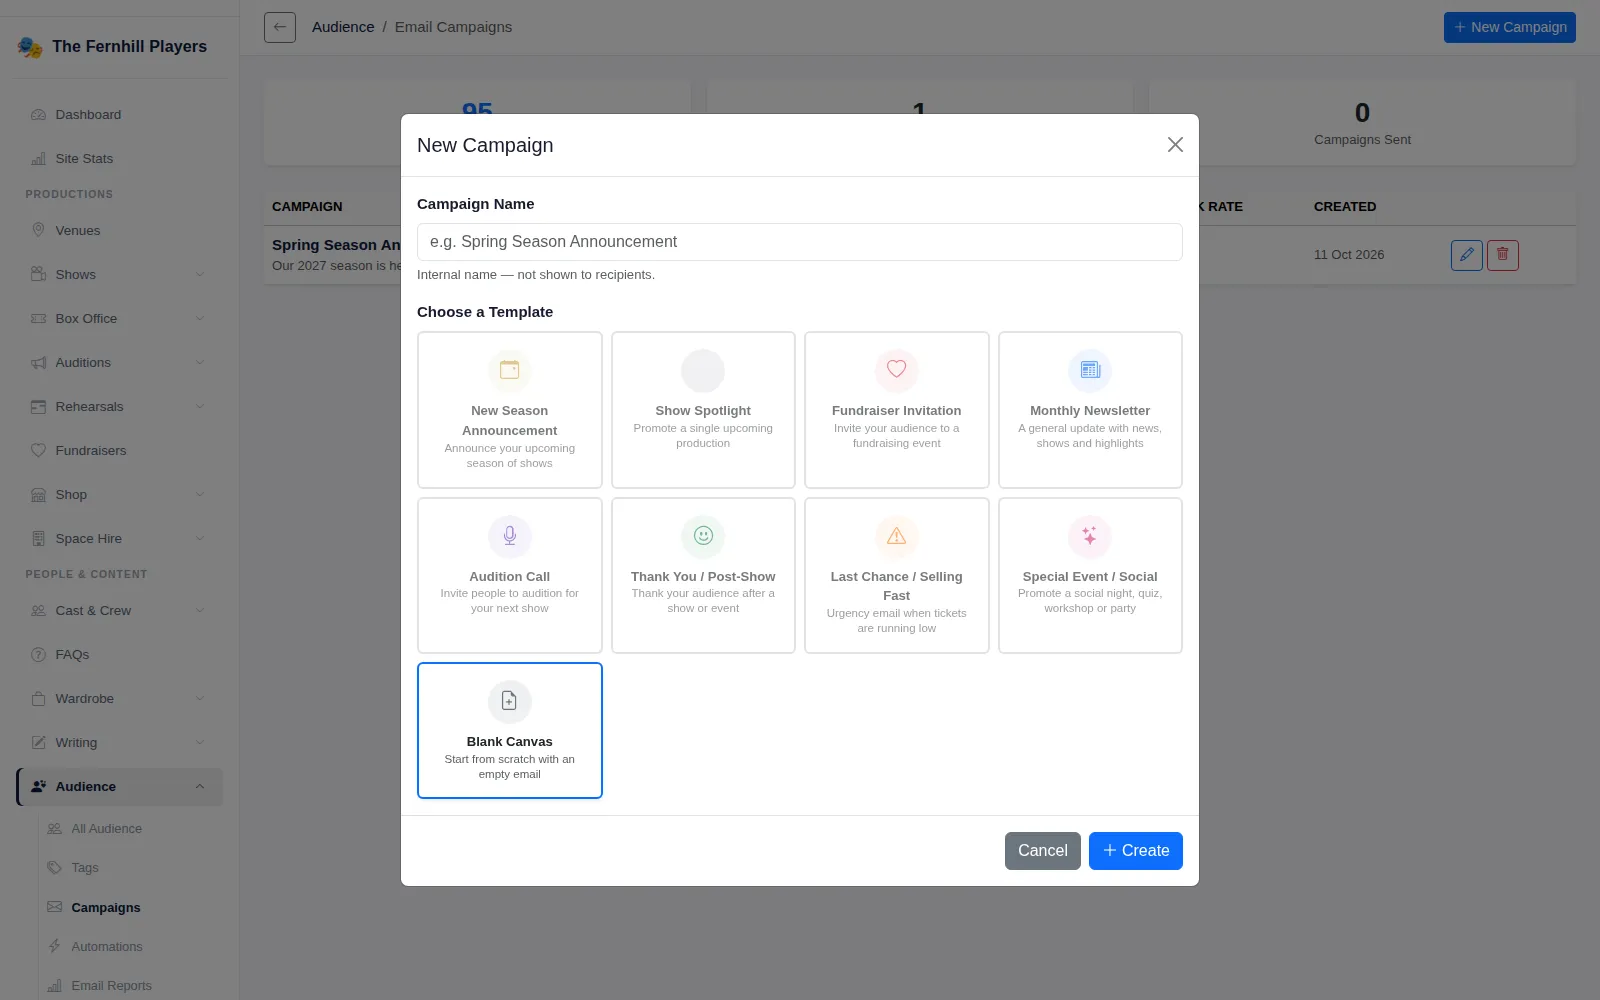Image resolution: width=1600 pixels, height=1000 pixels.
Task: Choose the Audition Call template
Action: click(509, 575)
